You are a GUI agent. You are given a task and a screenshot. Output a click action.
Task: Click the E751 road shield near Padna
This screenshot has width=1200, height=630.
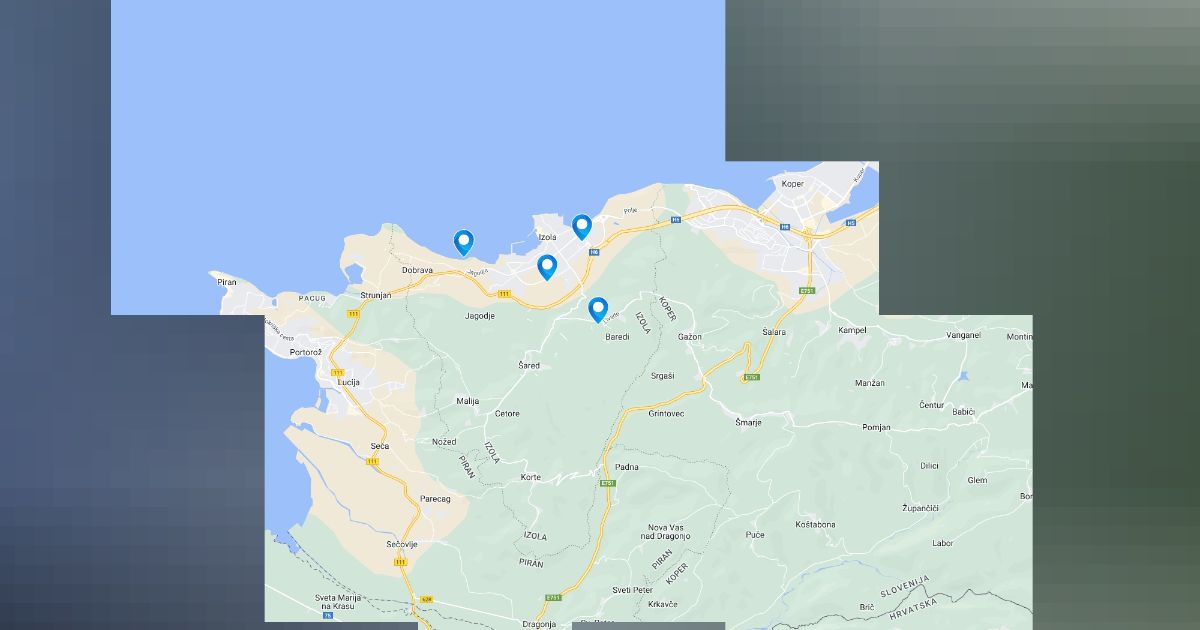point(608,483)
